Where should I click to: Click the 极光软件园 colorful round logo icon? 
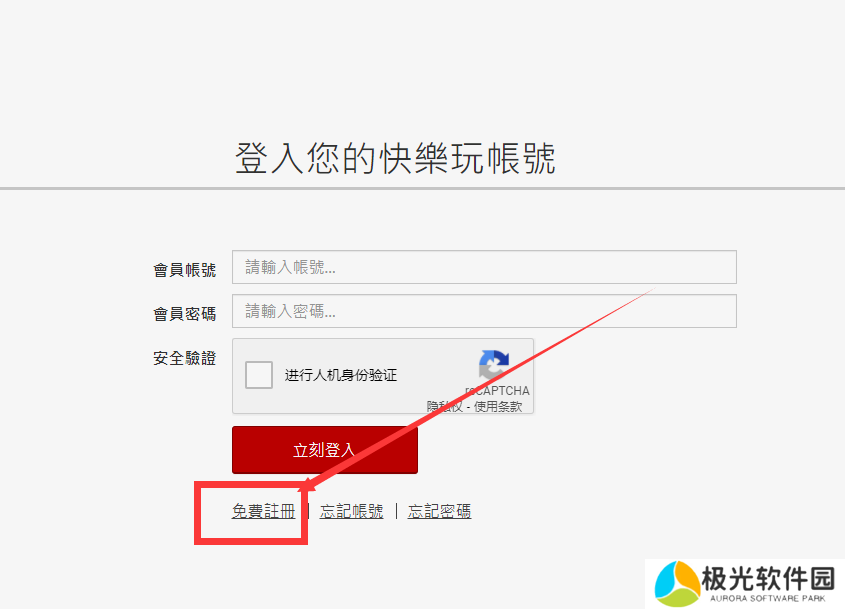pos(677,584)
